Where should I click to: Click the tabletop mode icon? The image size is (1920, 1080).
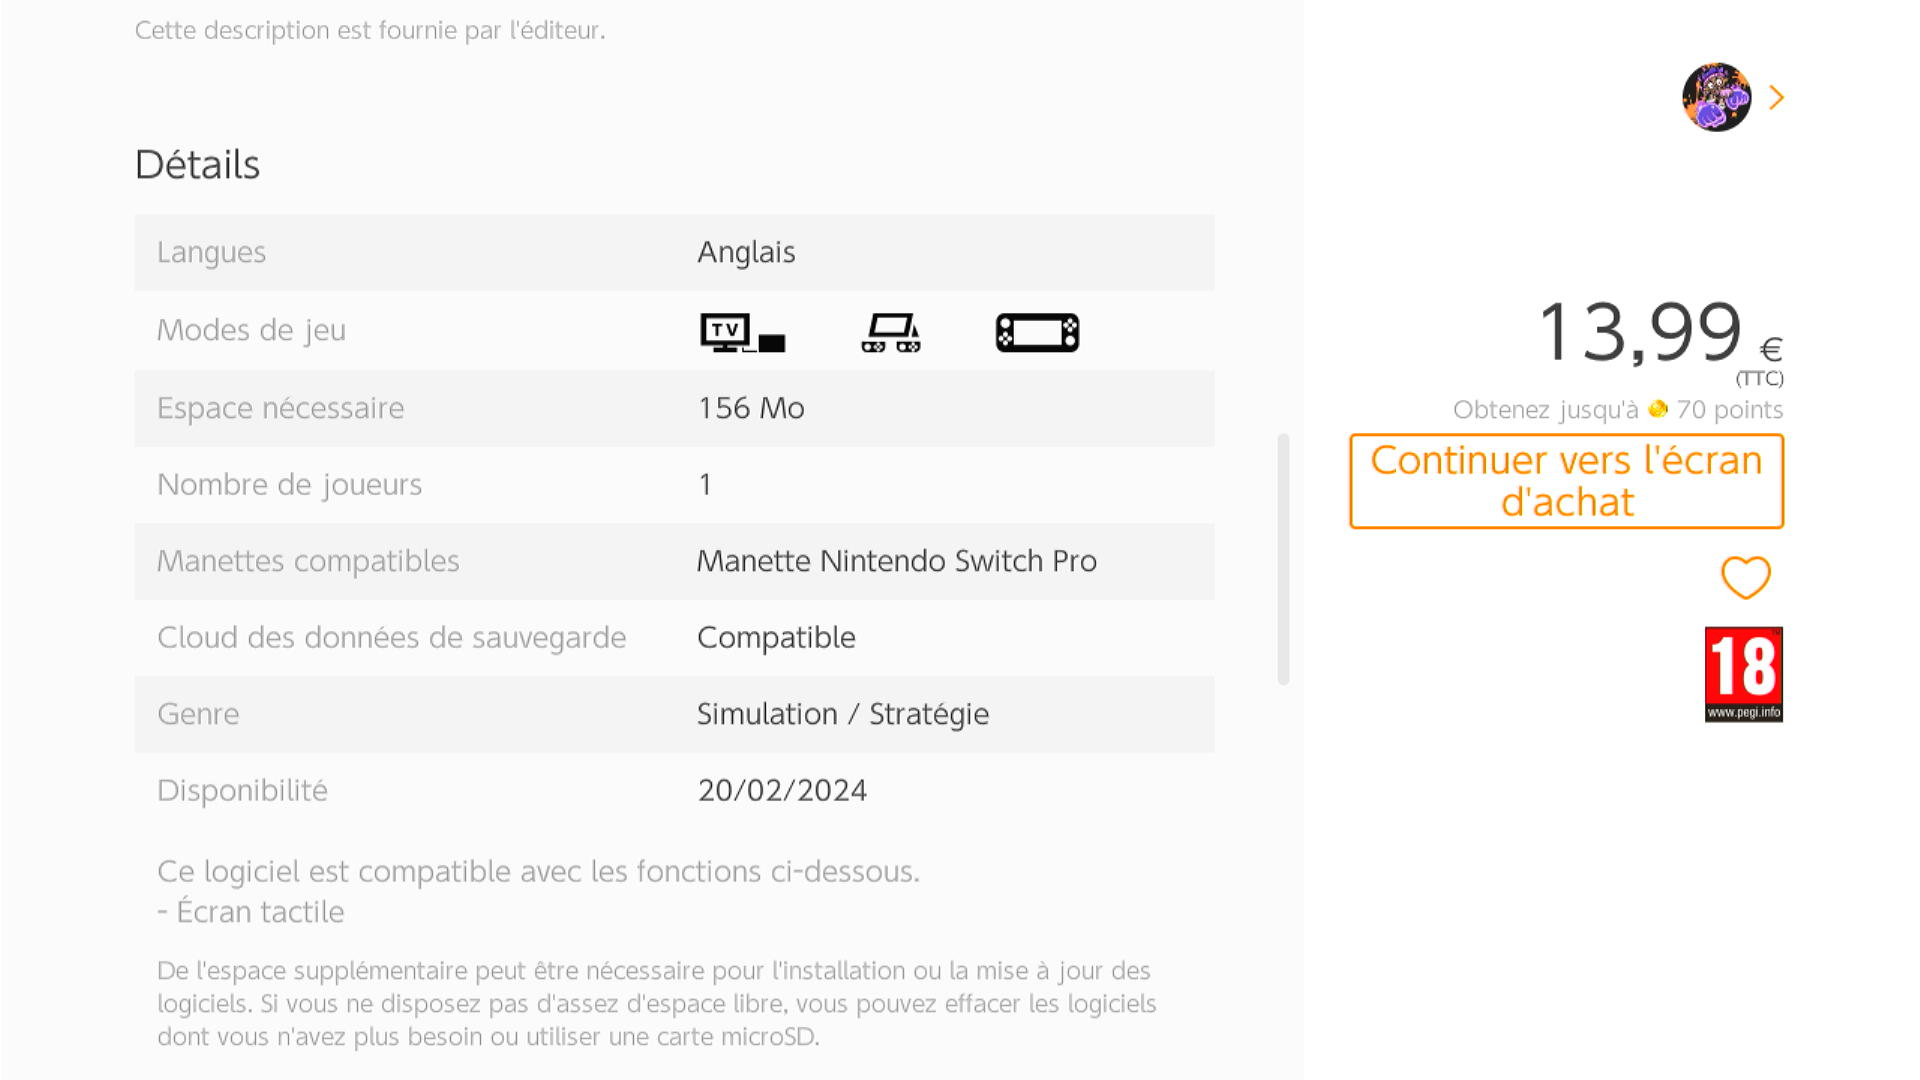point(890,333)
